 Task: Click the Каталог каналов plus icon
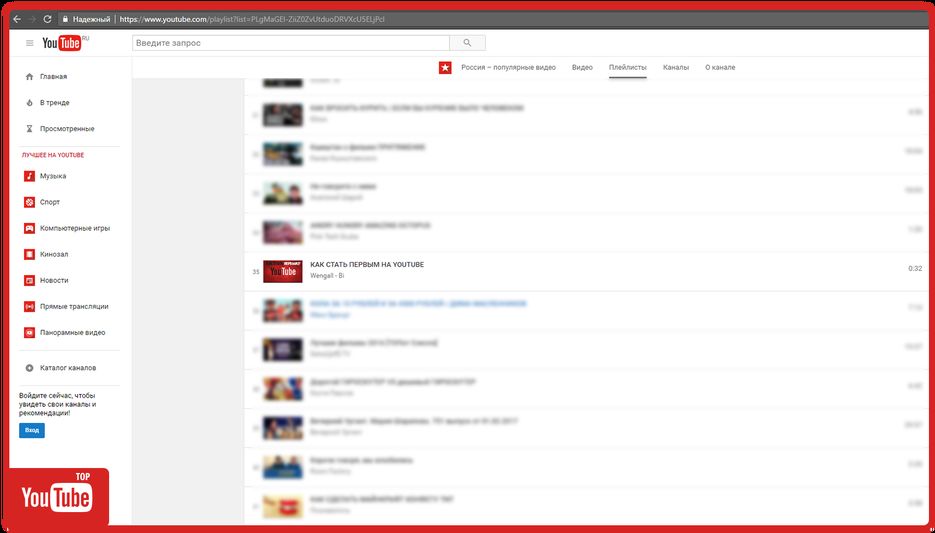click(x=29, y=368)
